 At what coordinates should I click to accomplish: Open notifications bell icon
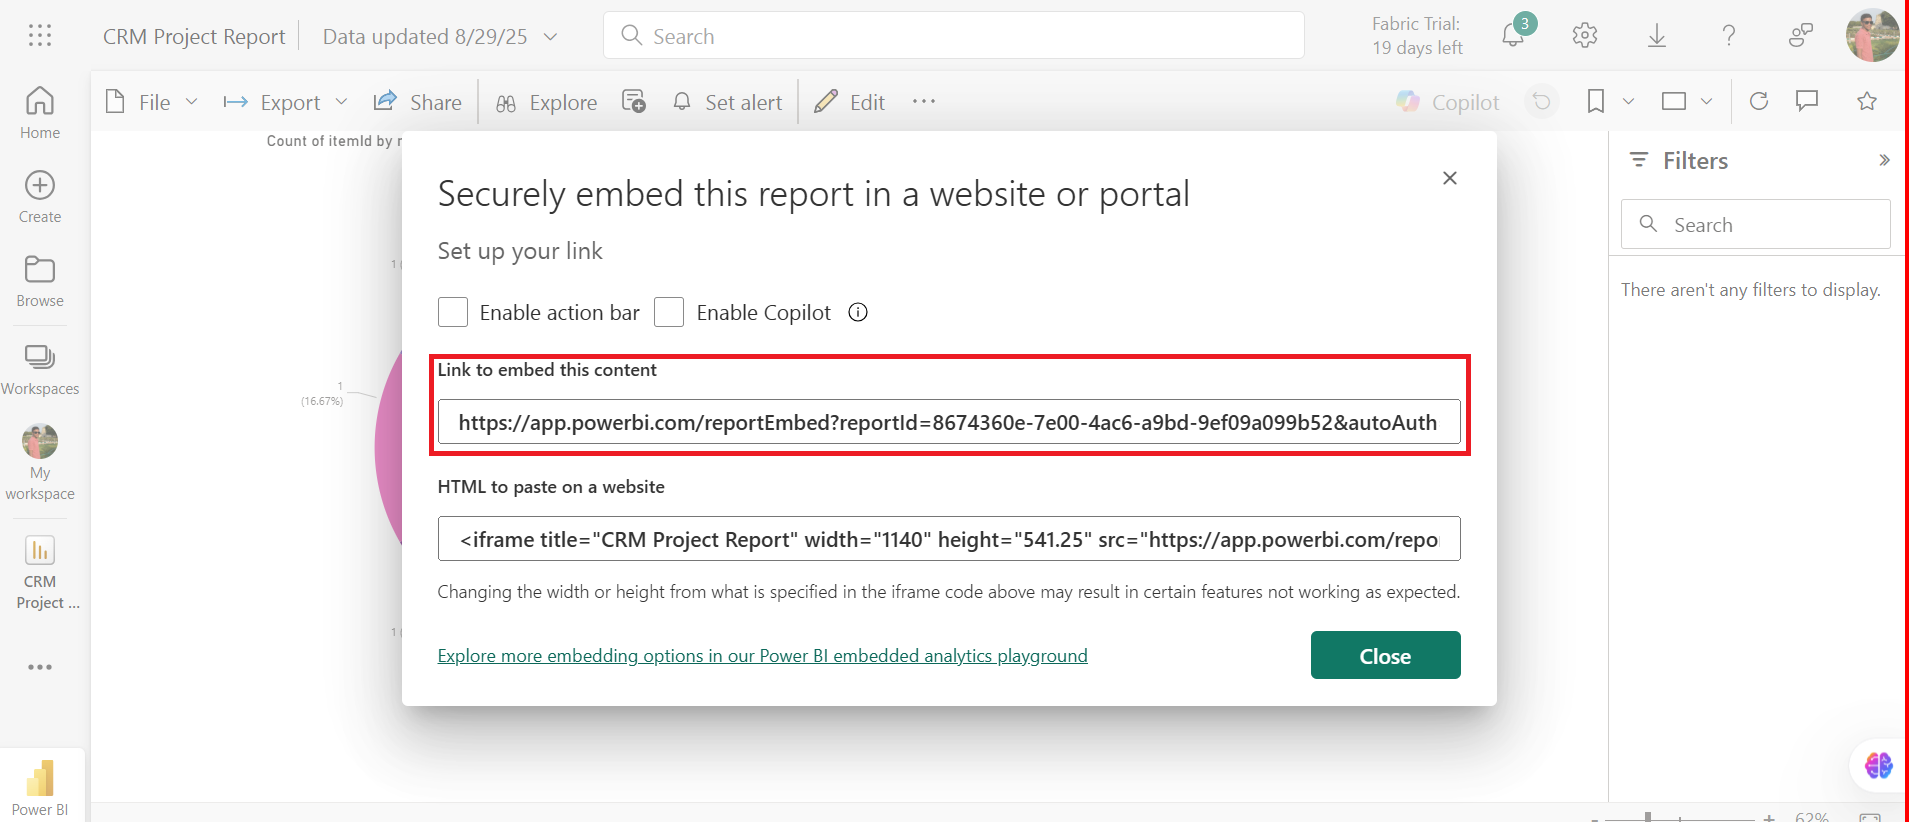1513,36
